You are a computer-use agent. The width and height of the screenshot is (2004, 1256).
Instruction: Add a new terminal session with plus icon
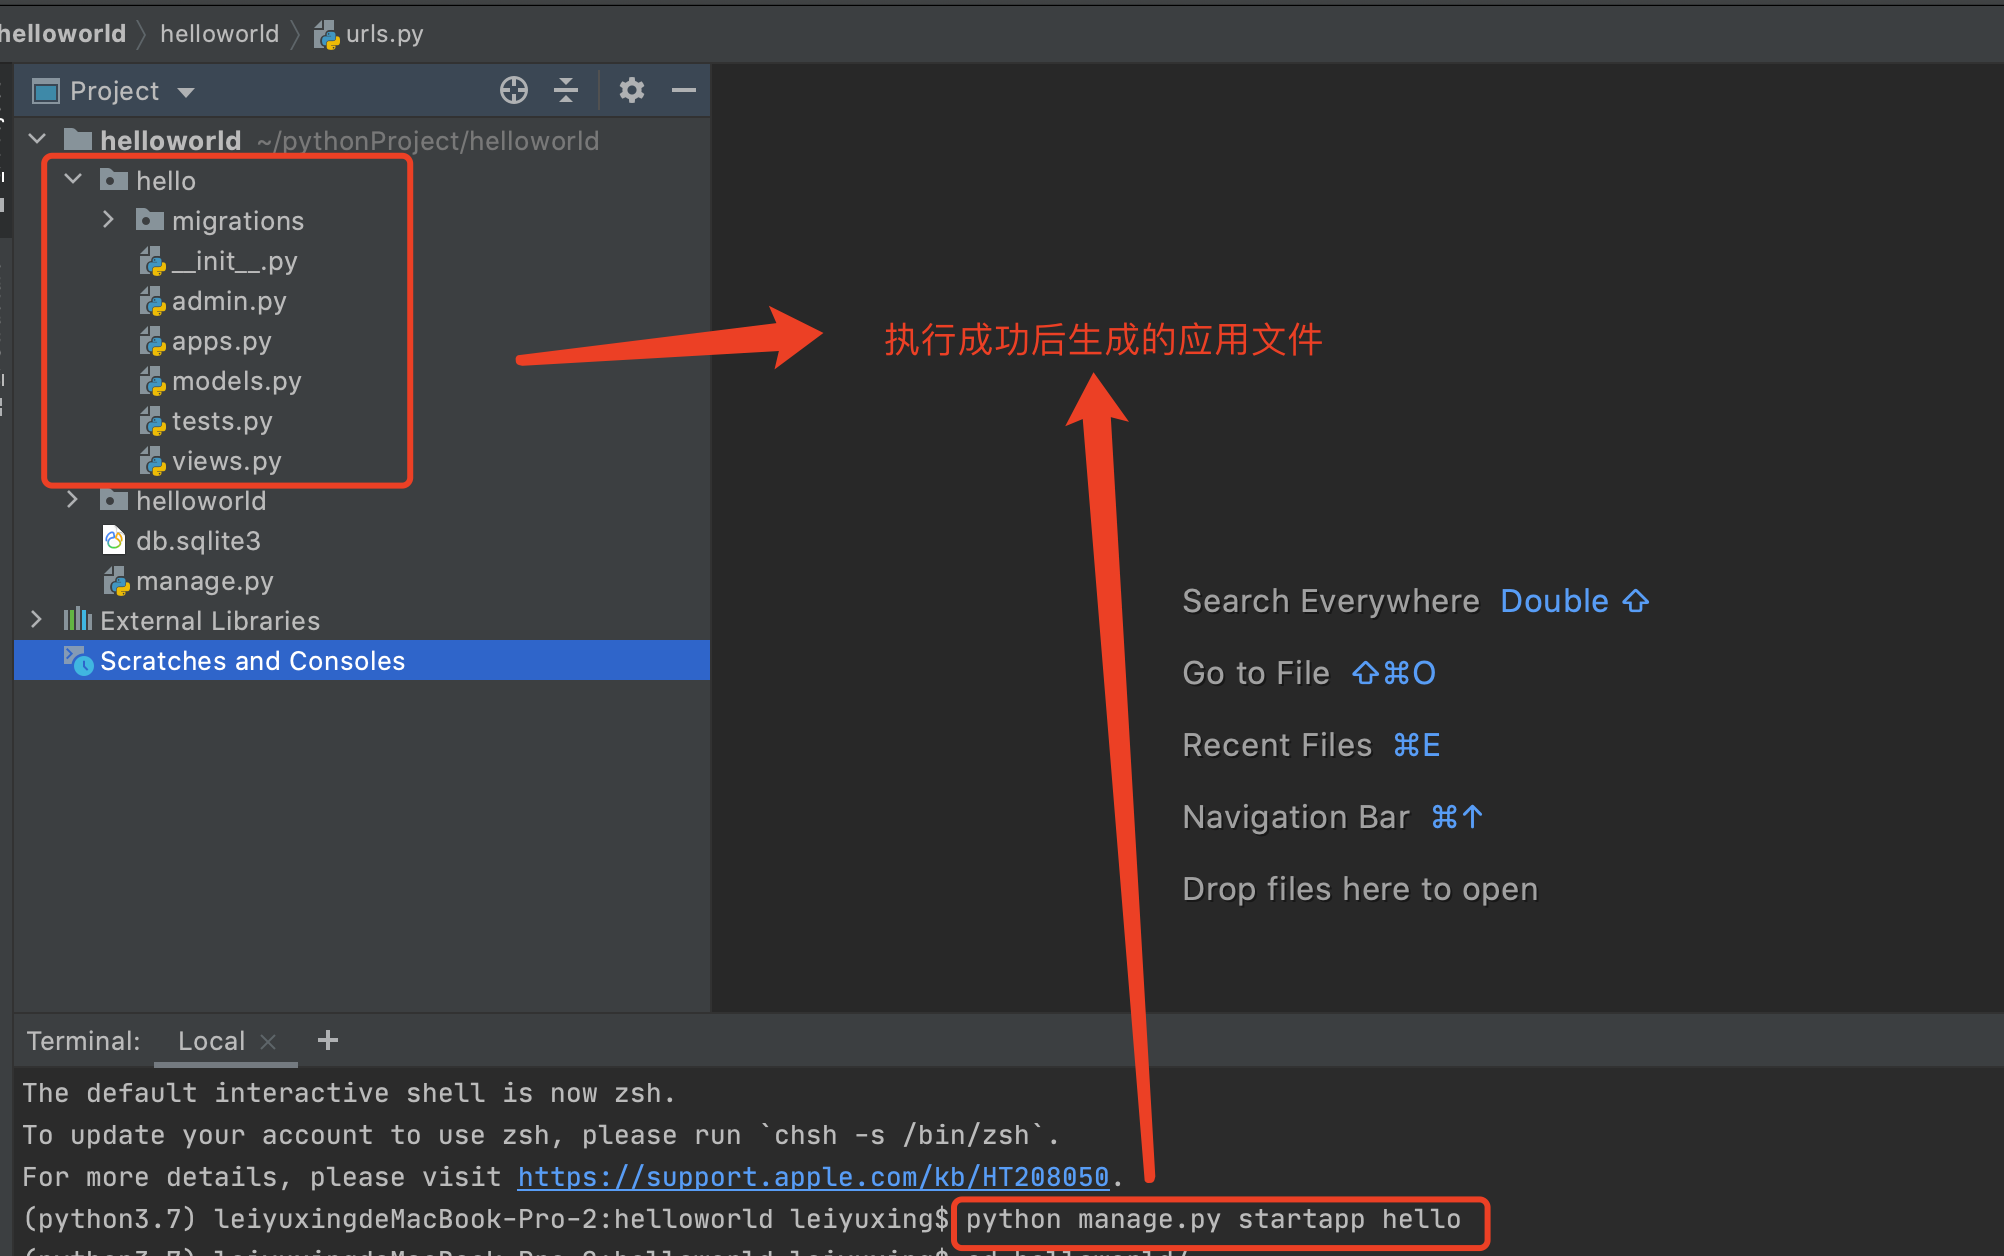coord(328,1041)
